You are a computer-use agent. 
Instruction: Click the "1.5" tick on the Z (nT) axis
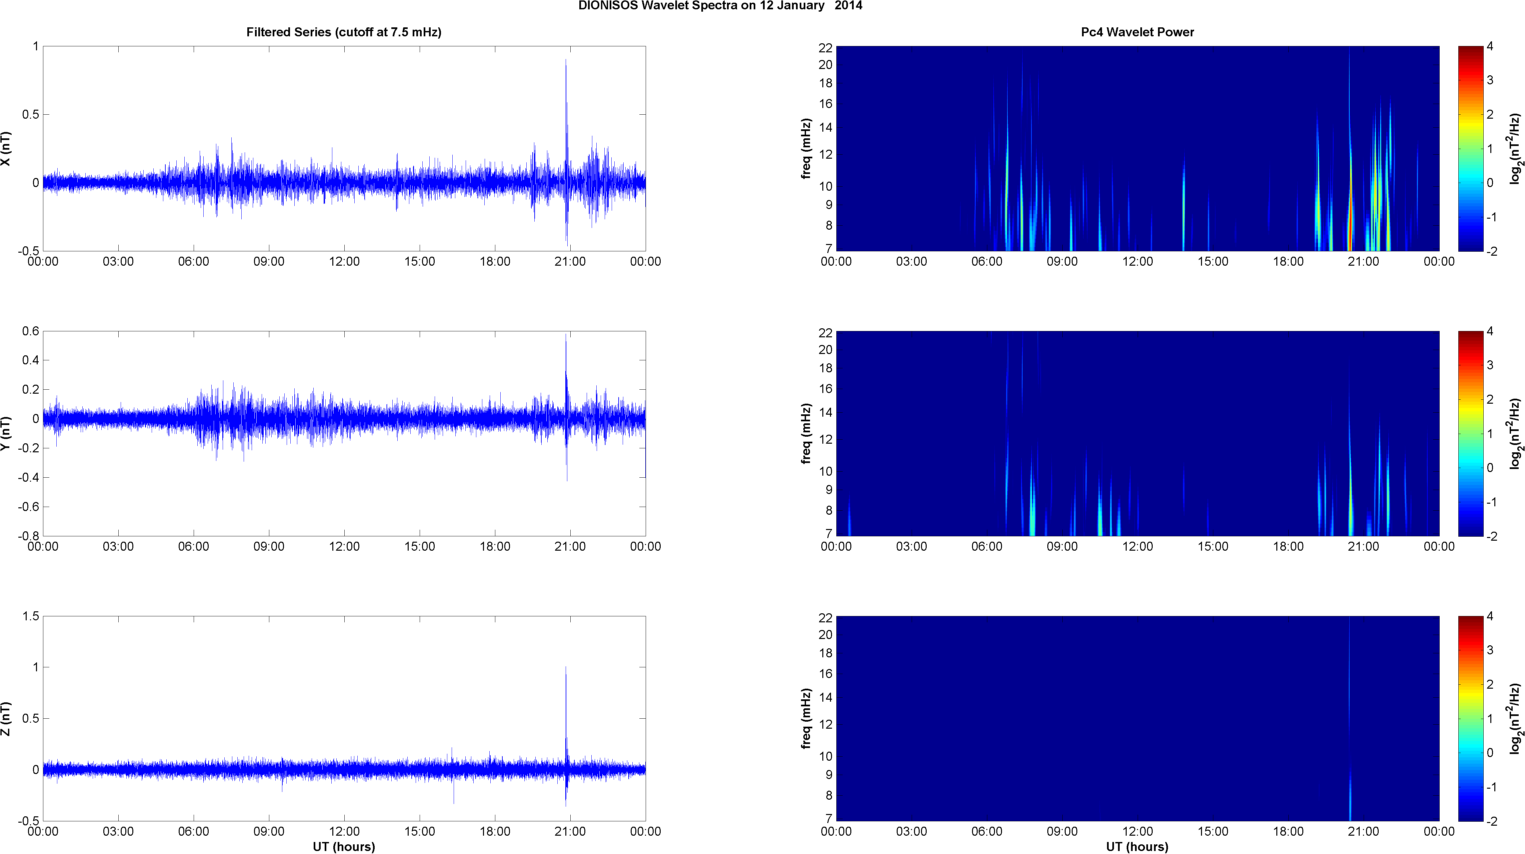click(30, 617)
